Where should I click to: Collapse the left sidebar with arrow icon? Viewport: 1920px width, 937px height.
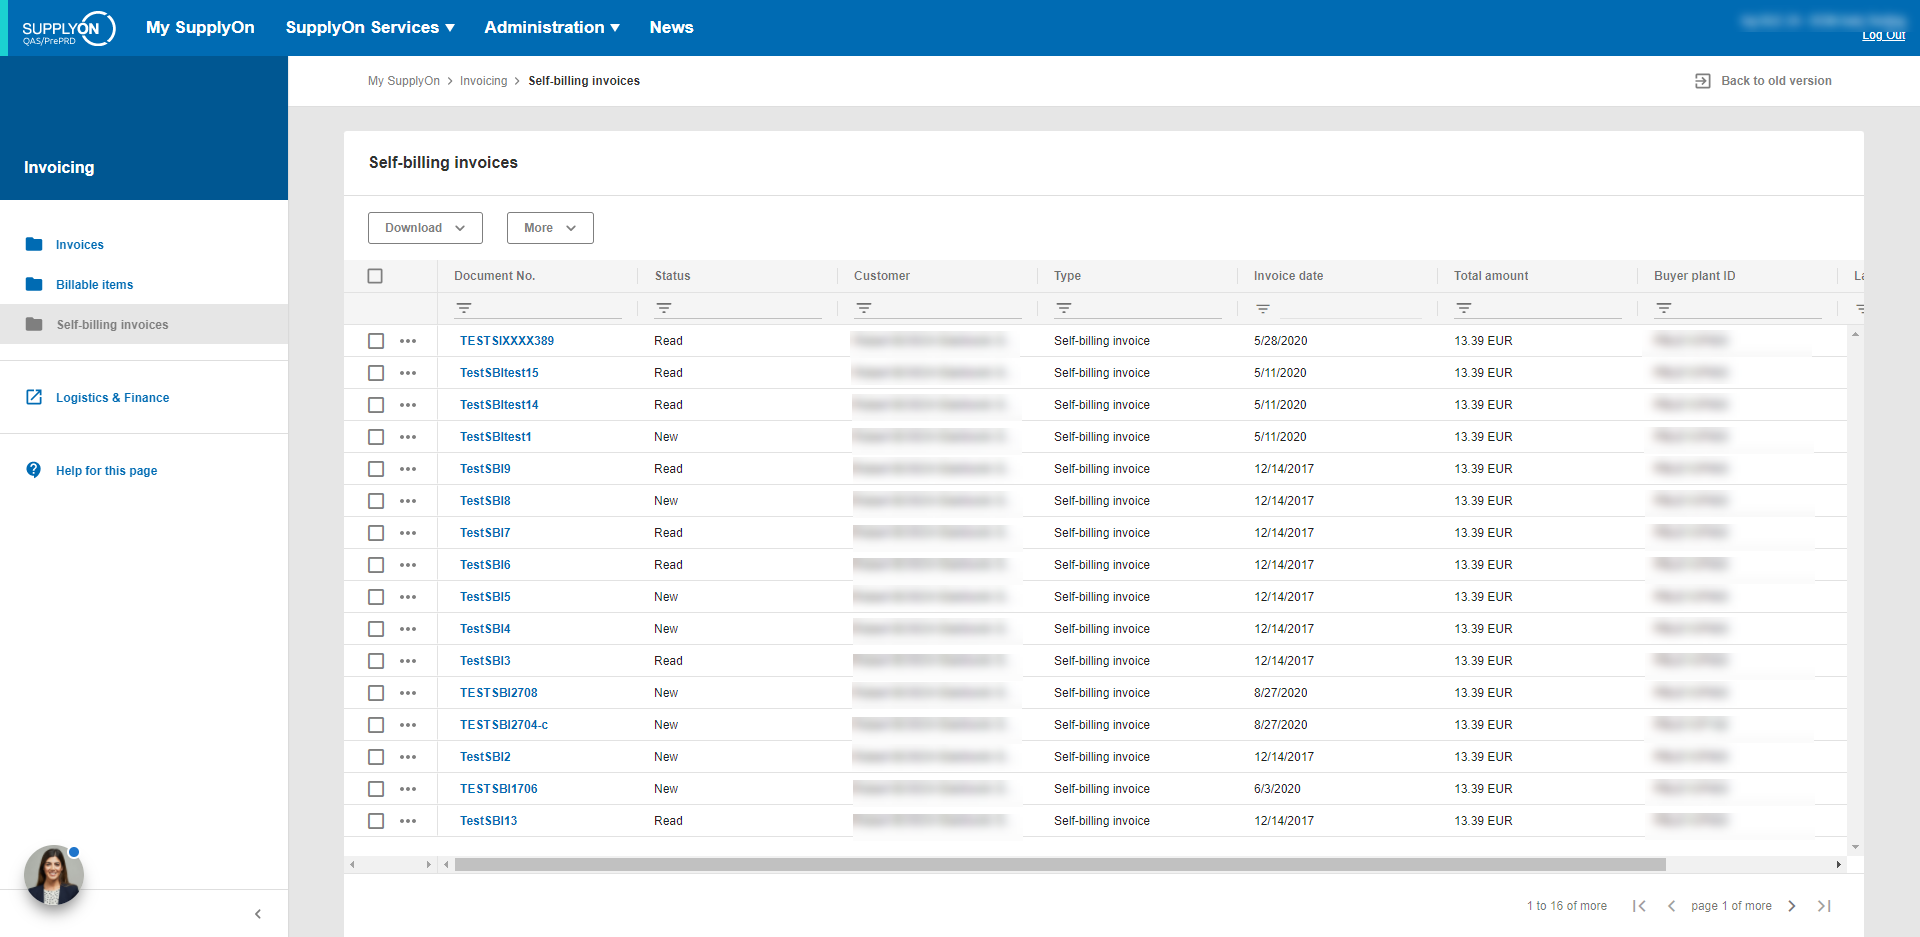tap(258, 914)
